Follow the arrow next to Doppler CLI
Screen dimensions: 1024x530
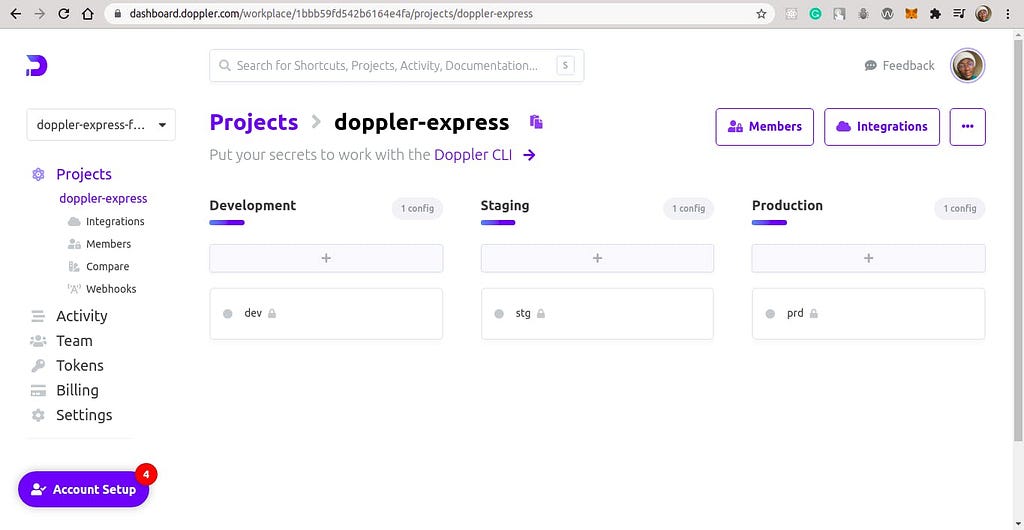(530, 155)
